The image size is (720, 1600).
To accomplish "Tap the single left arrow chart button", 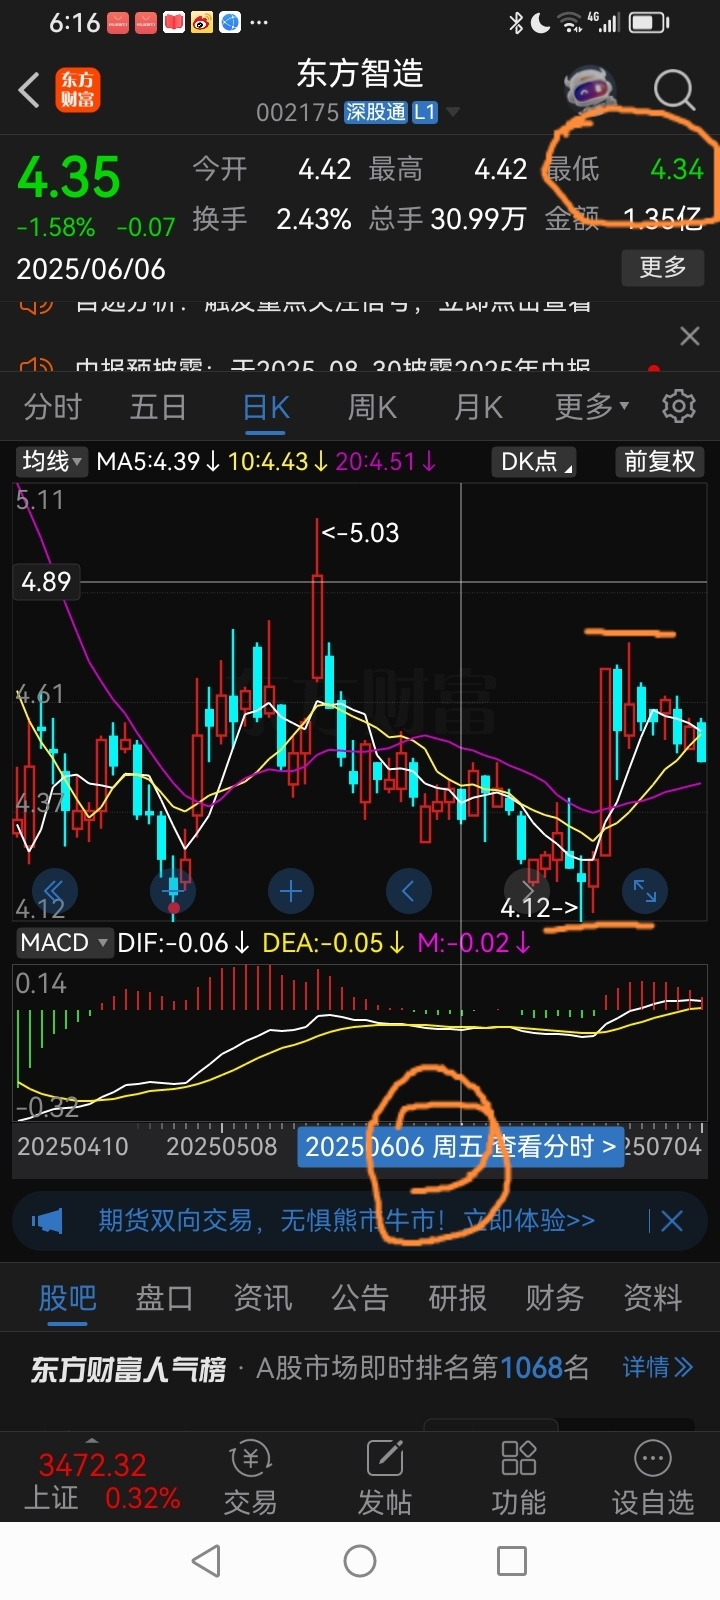I will click(x=408, y=890).
